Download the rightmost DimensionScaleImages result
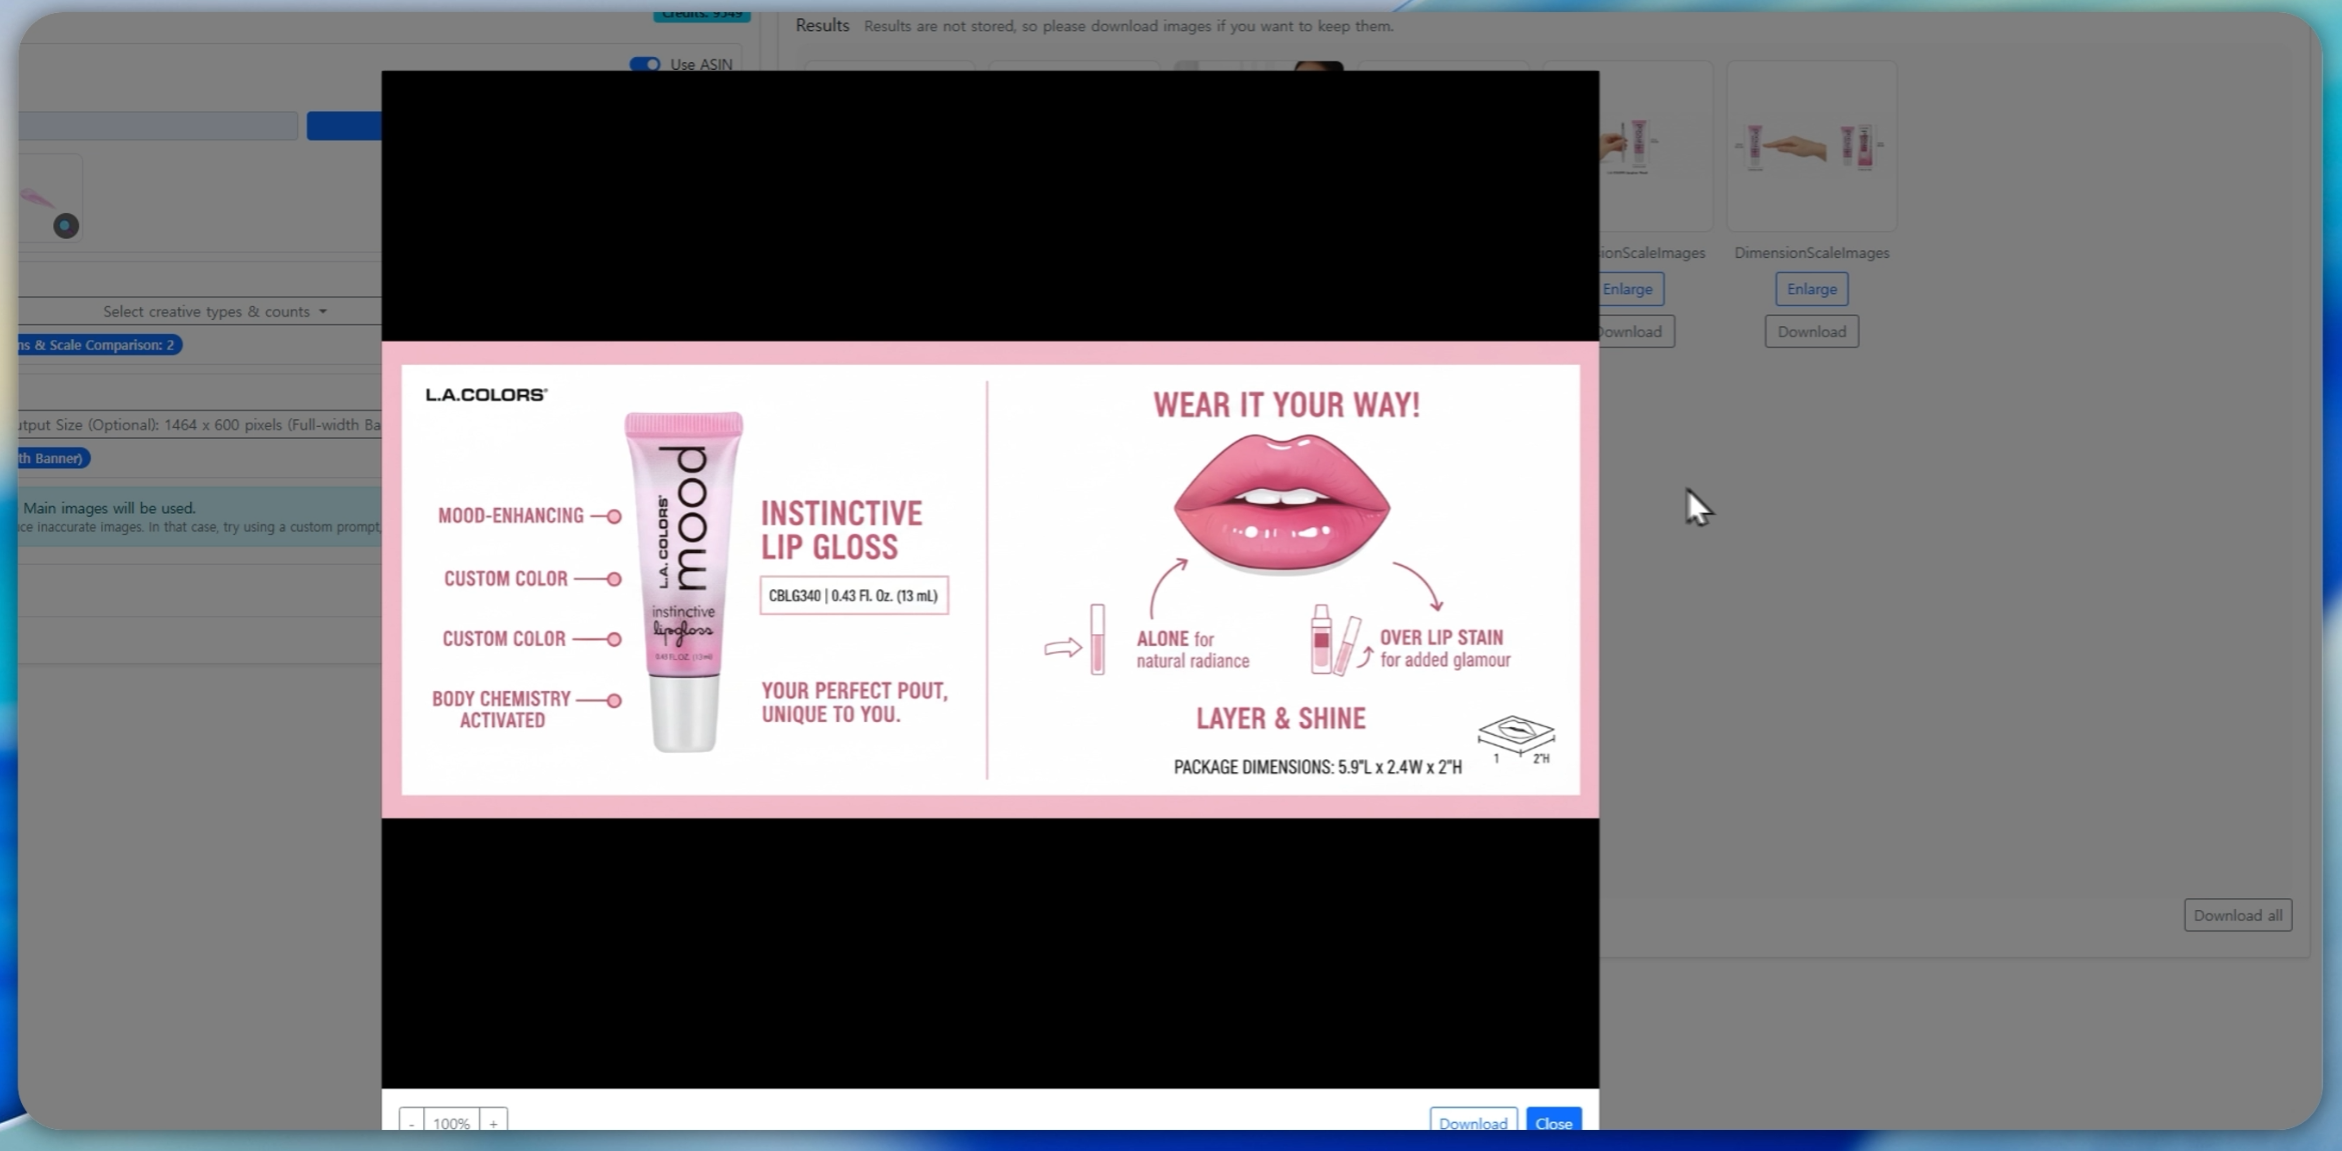2342x1151 pixels. pyautogui.click(x=1811, y=332)
